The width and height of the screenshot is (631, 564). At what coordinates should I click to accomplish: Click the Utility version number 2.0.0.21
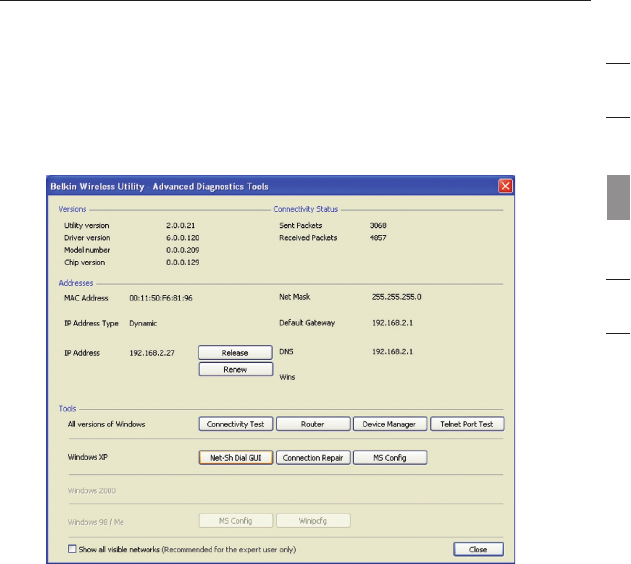coord(181,226)
